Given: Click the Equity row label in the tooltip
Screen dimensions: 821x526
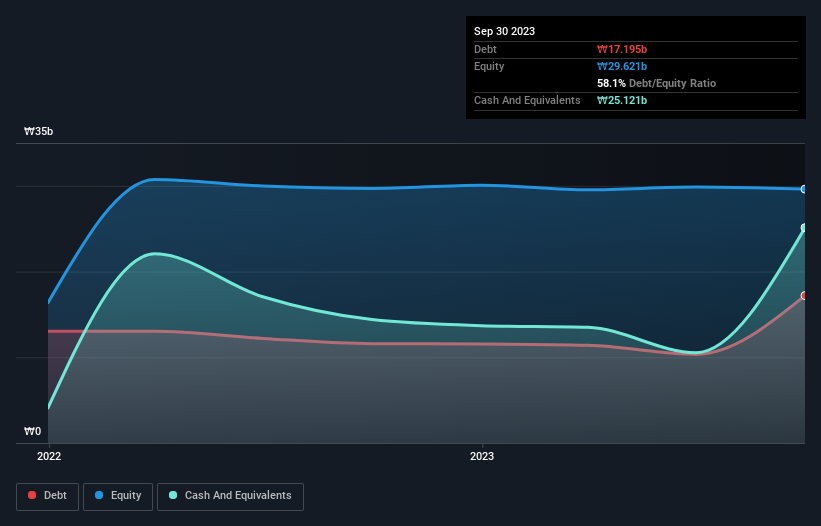Looking at the screenshot, I should pyautogui.click(x=489, y=66).
